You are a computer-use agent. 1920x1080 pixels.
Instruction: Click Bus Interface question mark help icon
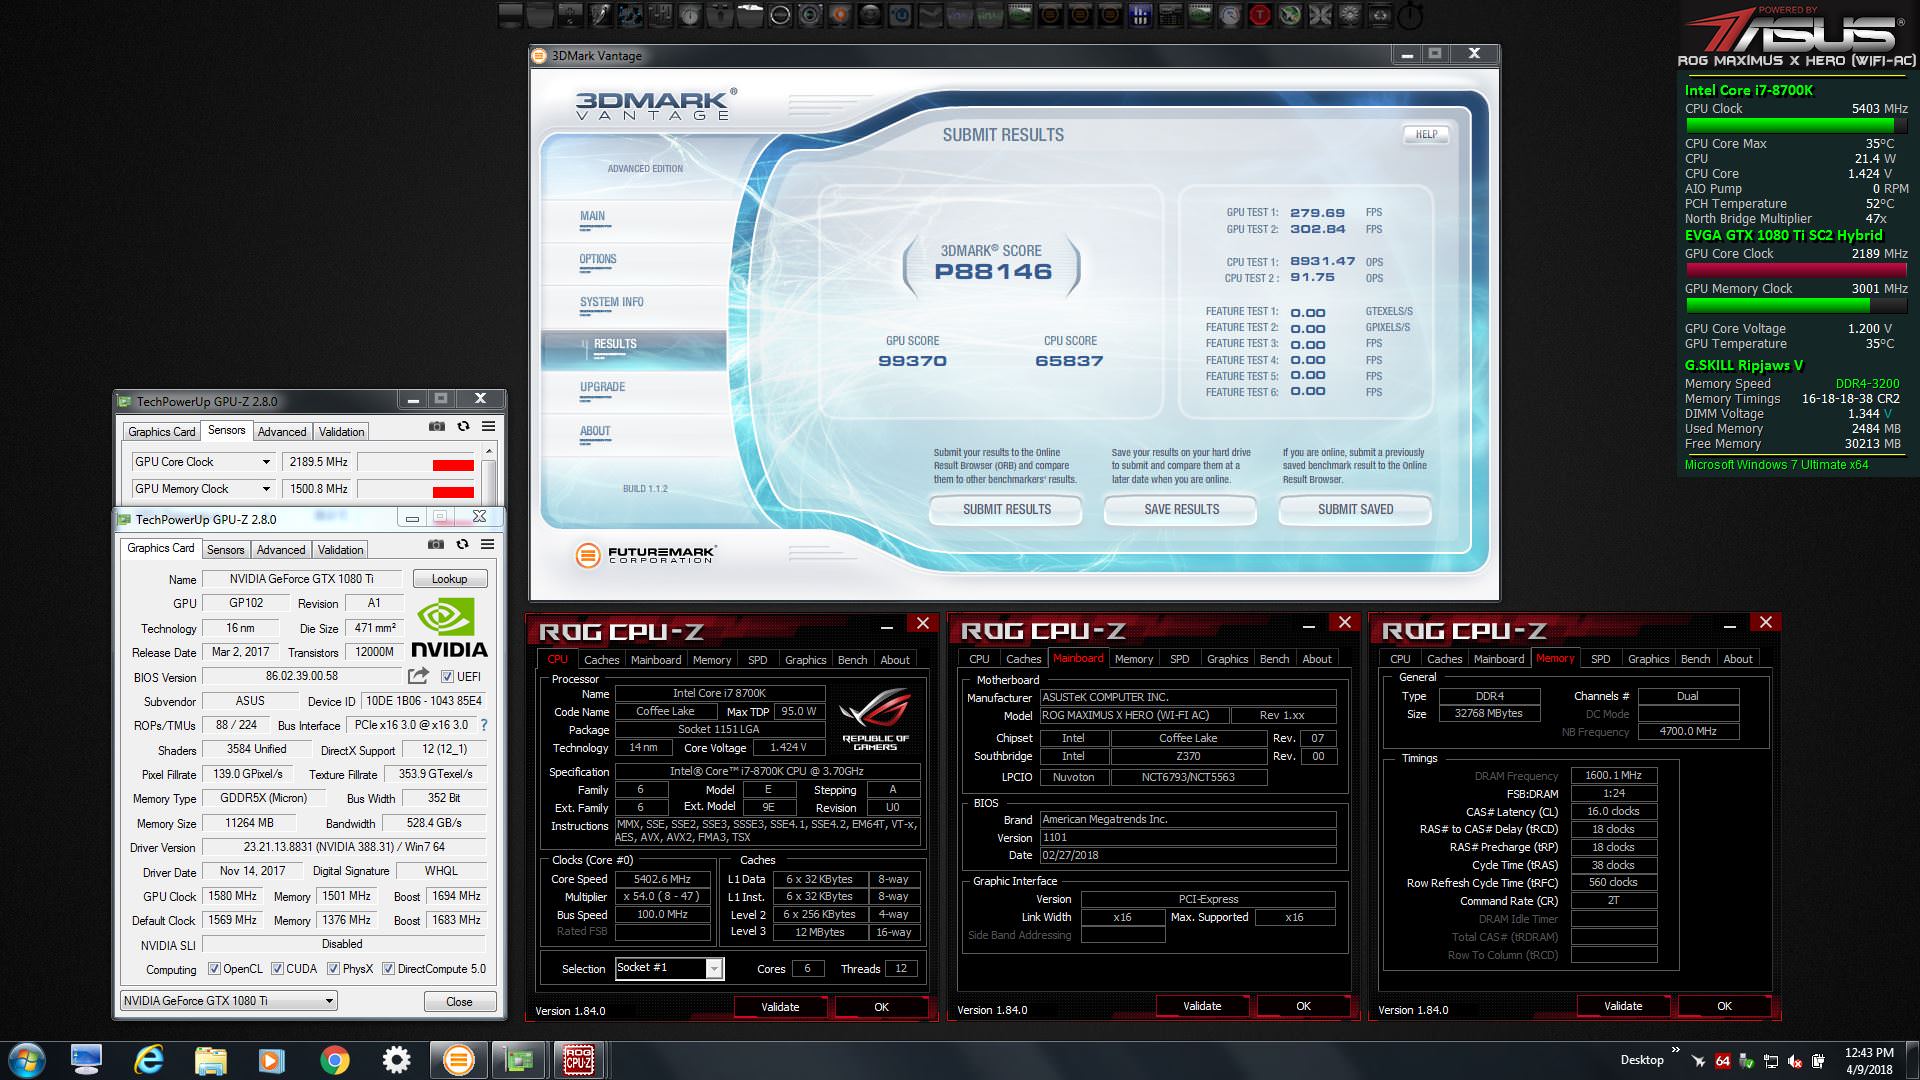[x=484, y=725]
